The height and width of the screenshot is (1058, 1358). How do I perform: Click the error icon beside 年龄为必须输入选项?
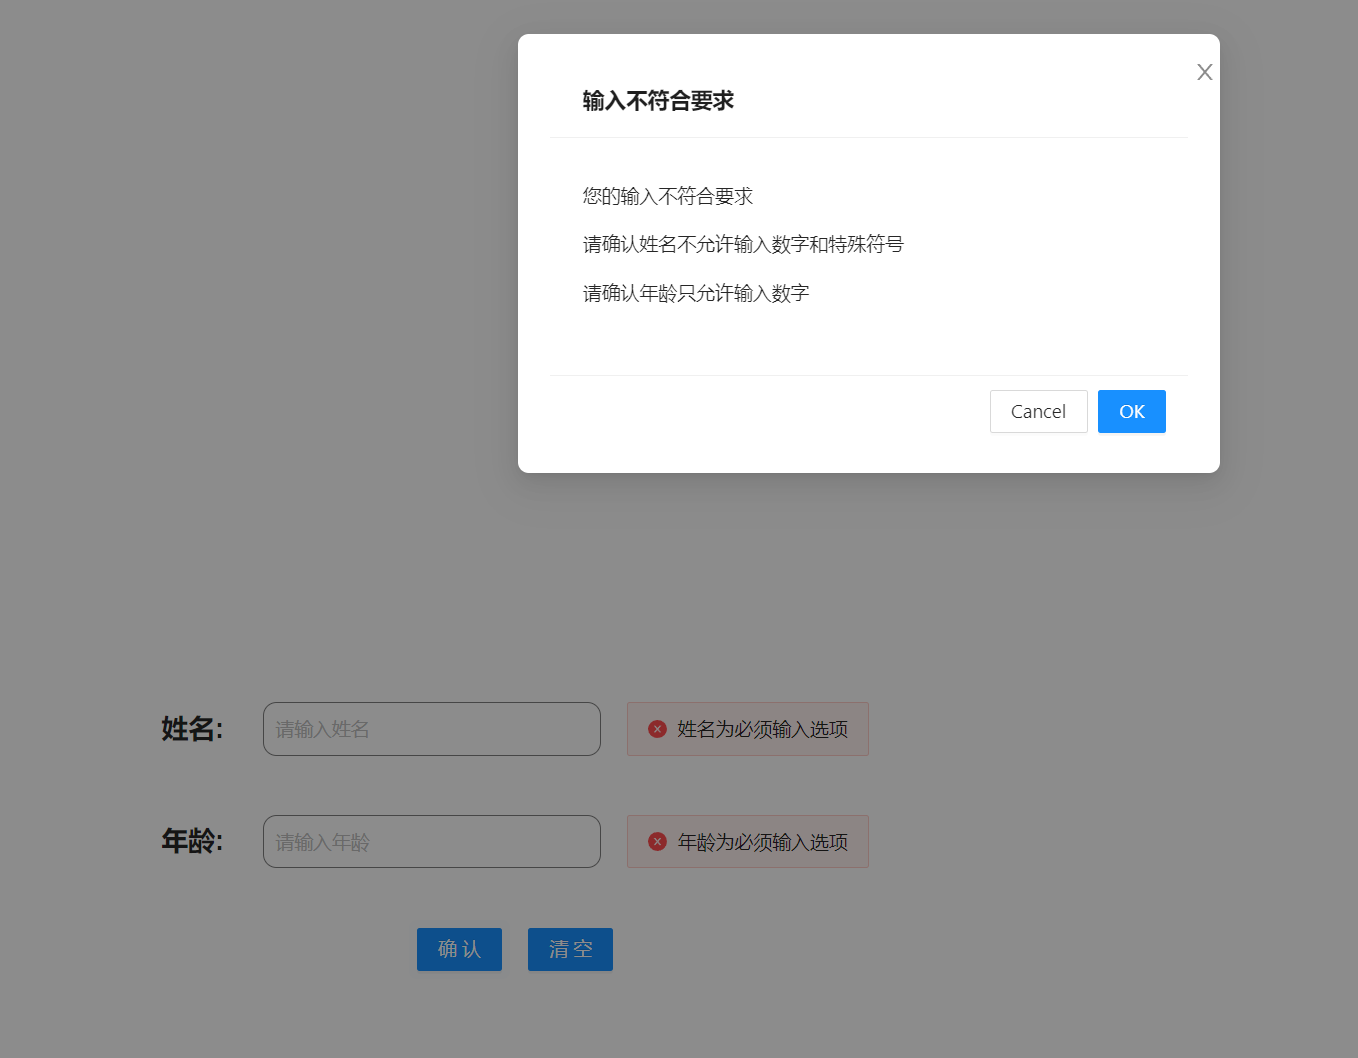point(657,842)
